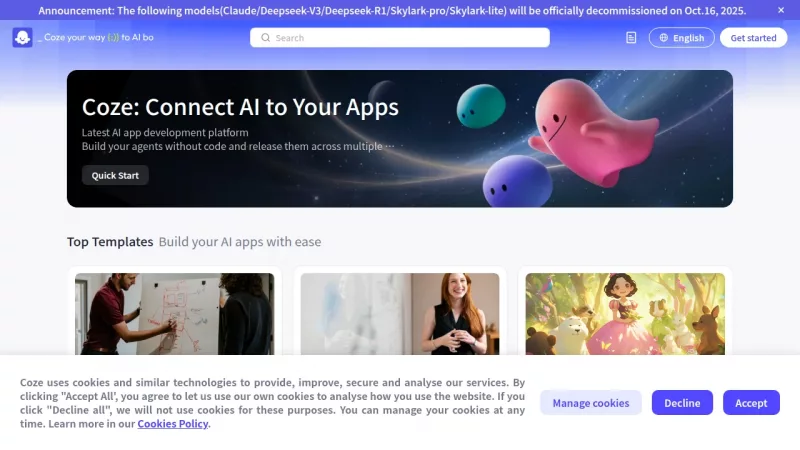800x450 pixels.
Task: Expand truncated banner description via ellipsis
Action: coord(390,146)
